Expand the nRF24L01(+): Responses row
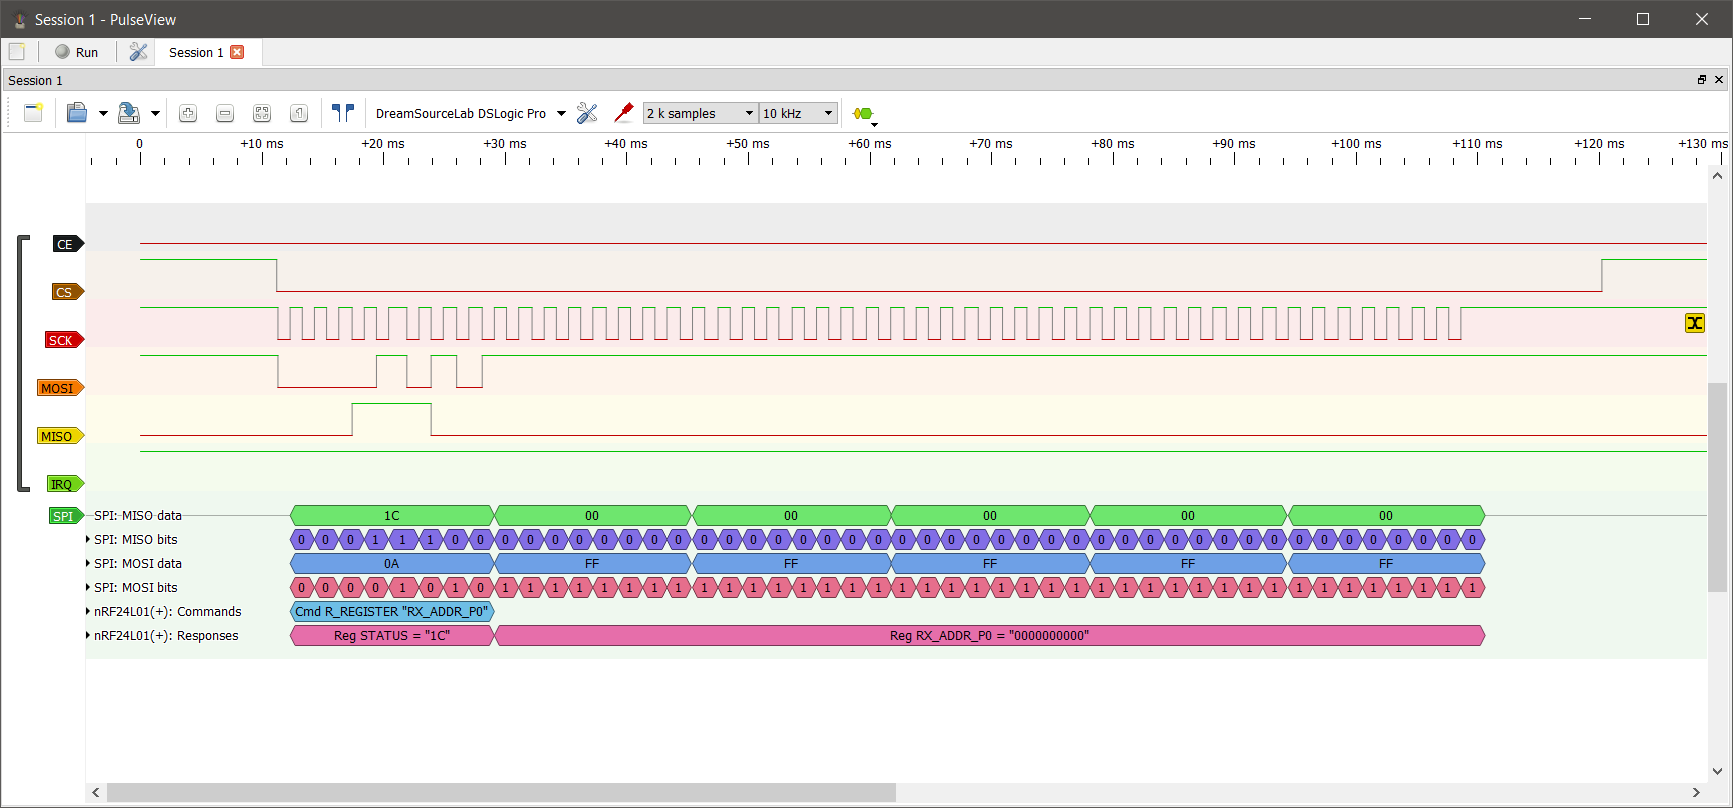This screenshot has height=808, width=1733. pos(88,636)
